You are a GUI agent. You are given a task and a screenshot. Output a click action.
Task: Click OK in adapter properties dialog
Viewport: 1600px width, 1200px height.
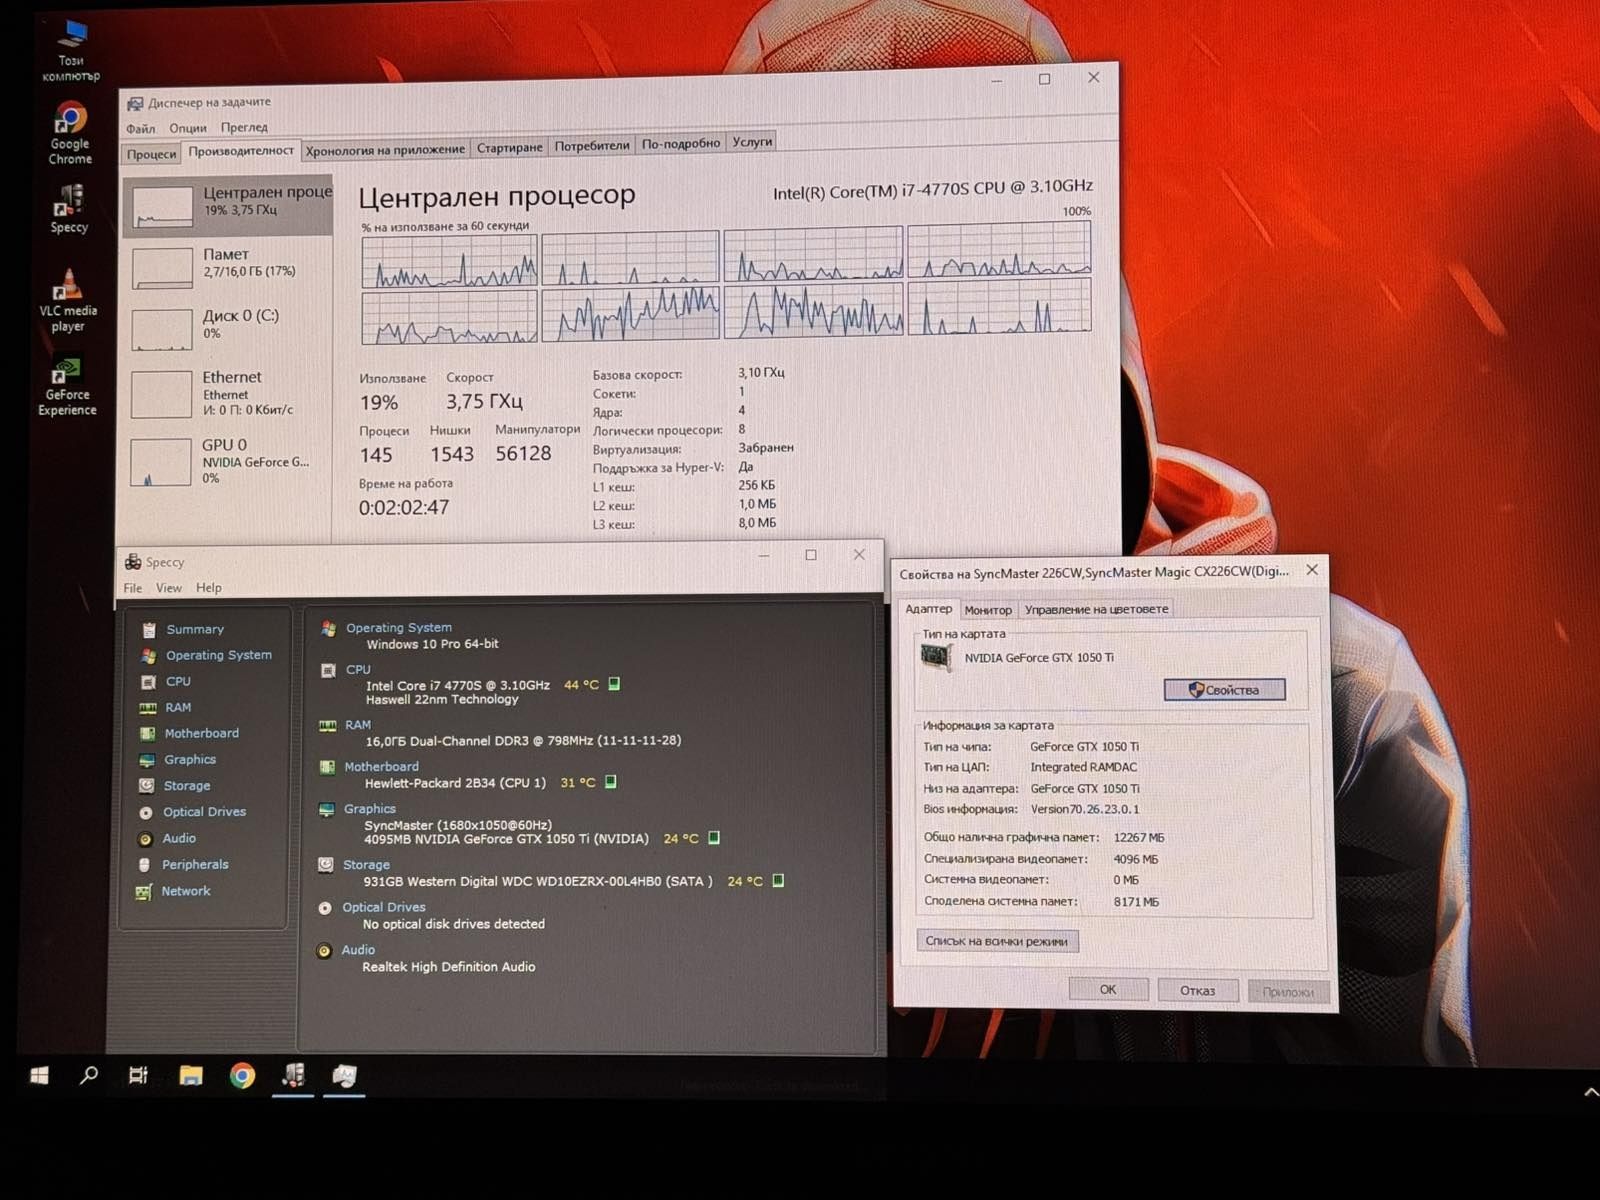[x=1108, y=990]
